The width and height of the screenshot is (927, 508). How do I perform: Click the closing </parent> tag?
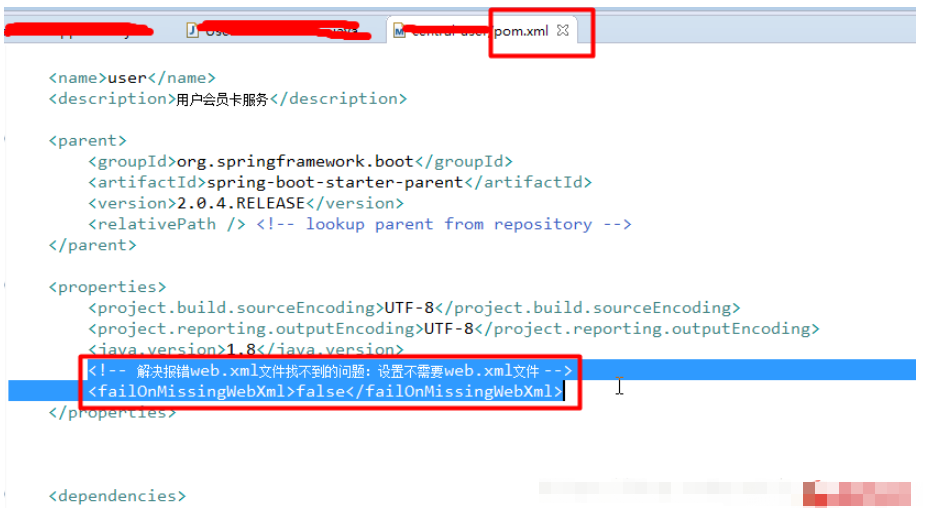pyautogui.click(x=92, y=245)
